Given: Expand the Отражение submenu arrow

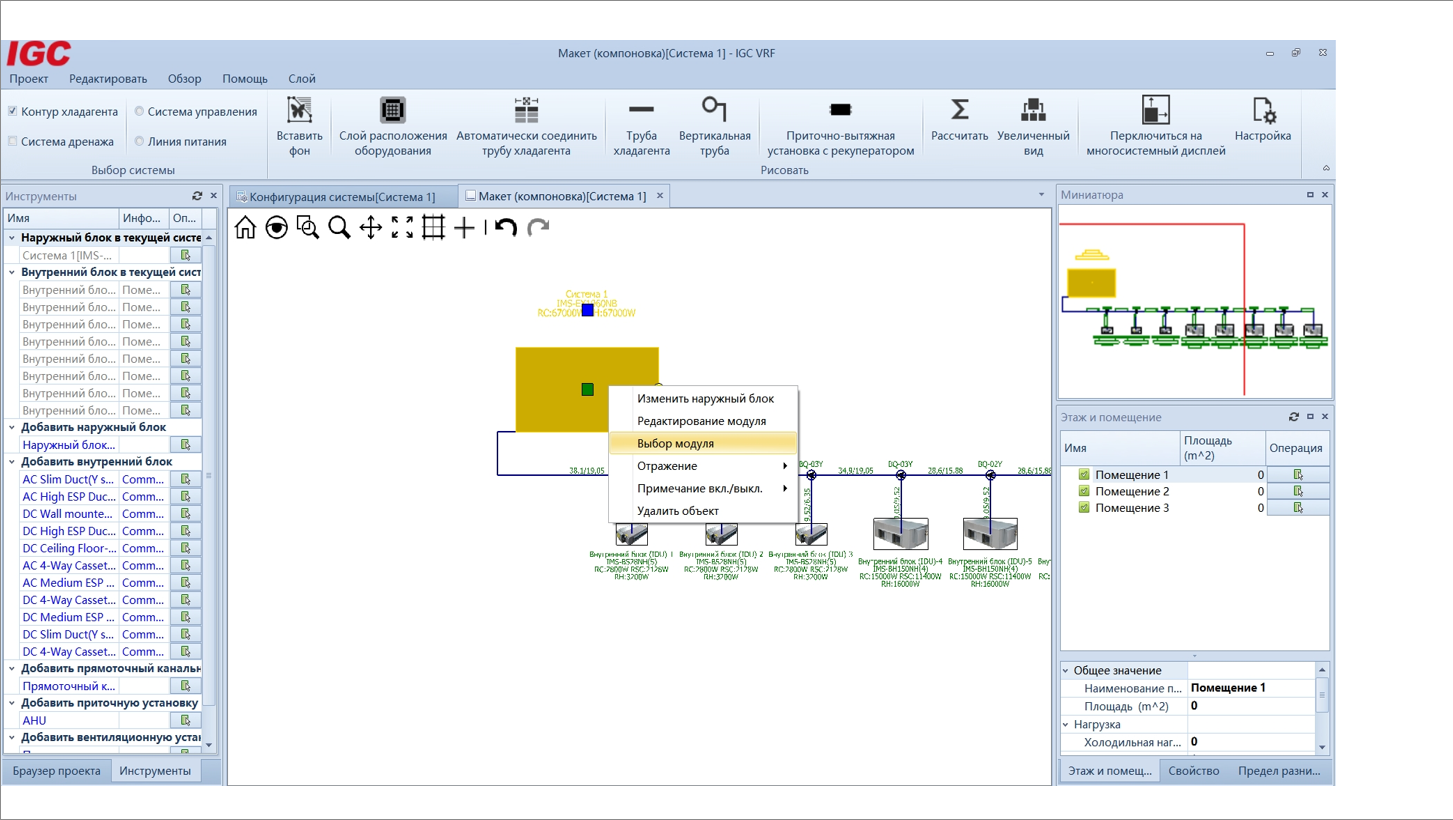Looking at the screenshot, I should click(785, 466).
